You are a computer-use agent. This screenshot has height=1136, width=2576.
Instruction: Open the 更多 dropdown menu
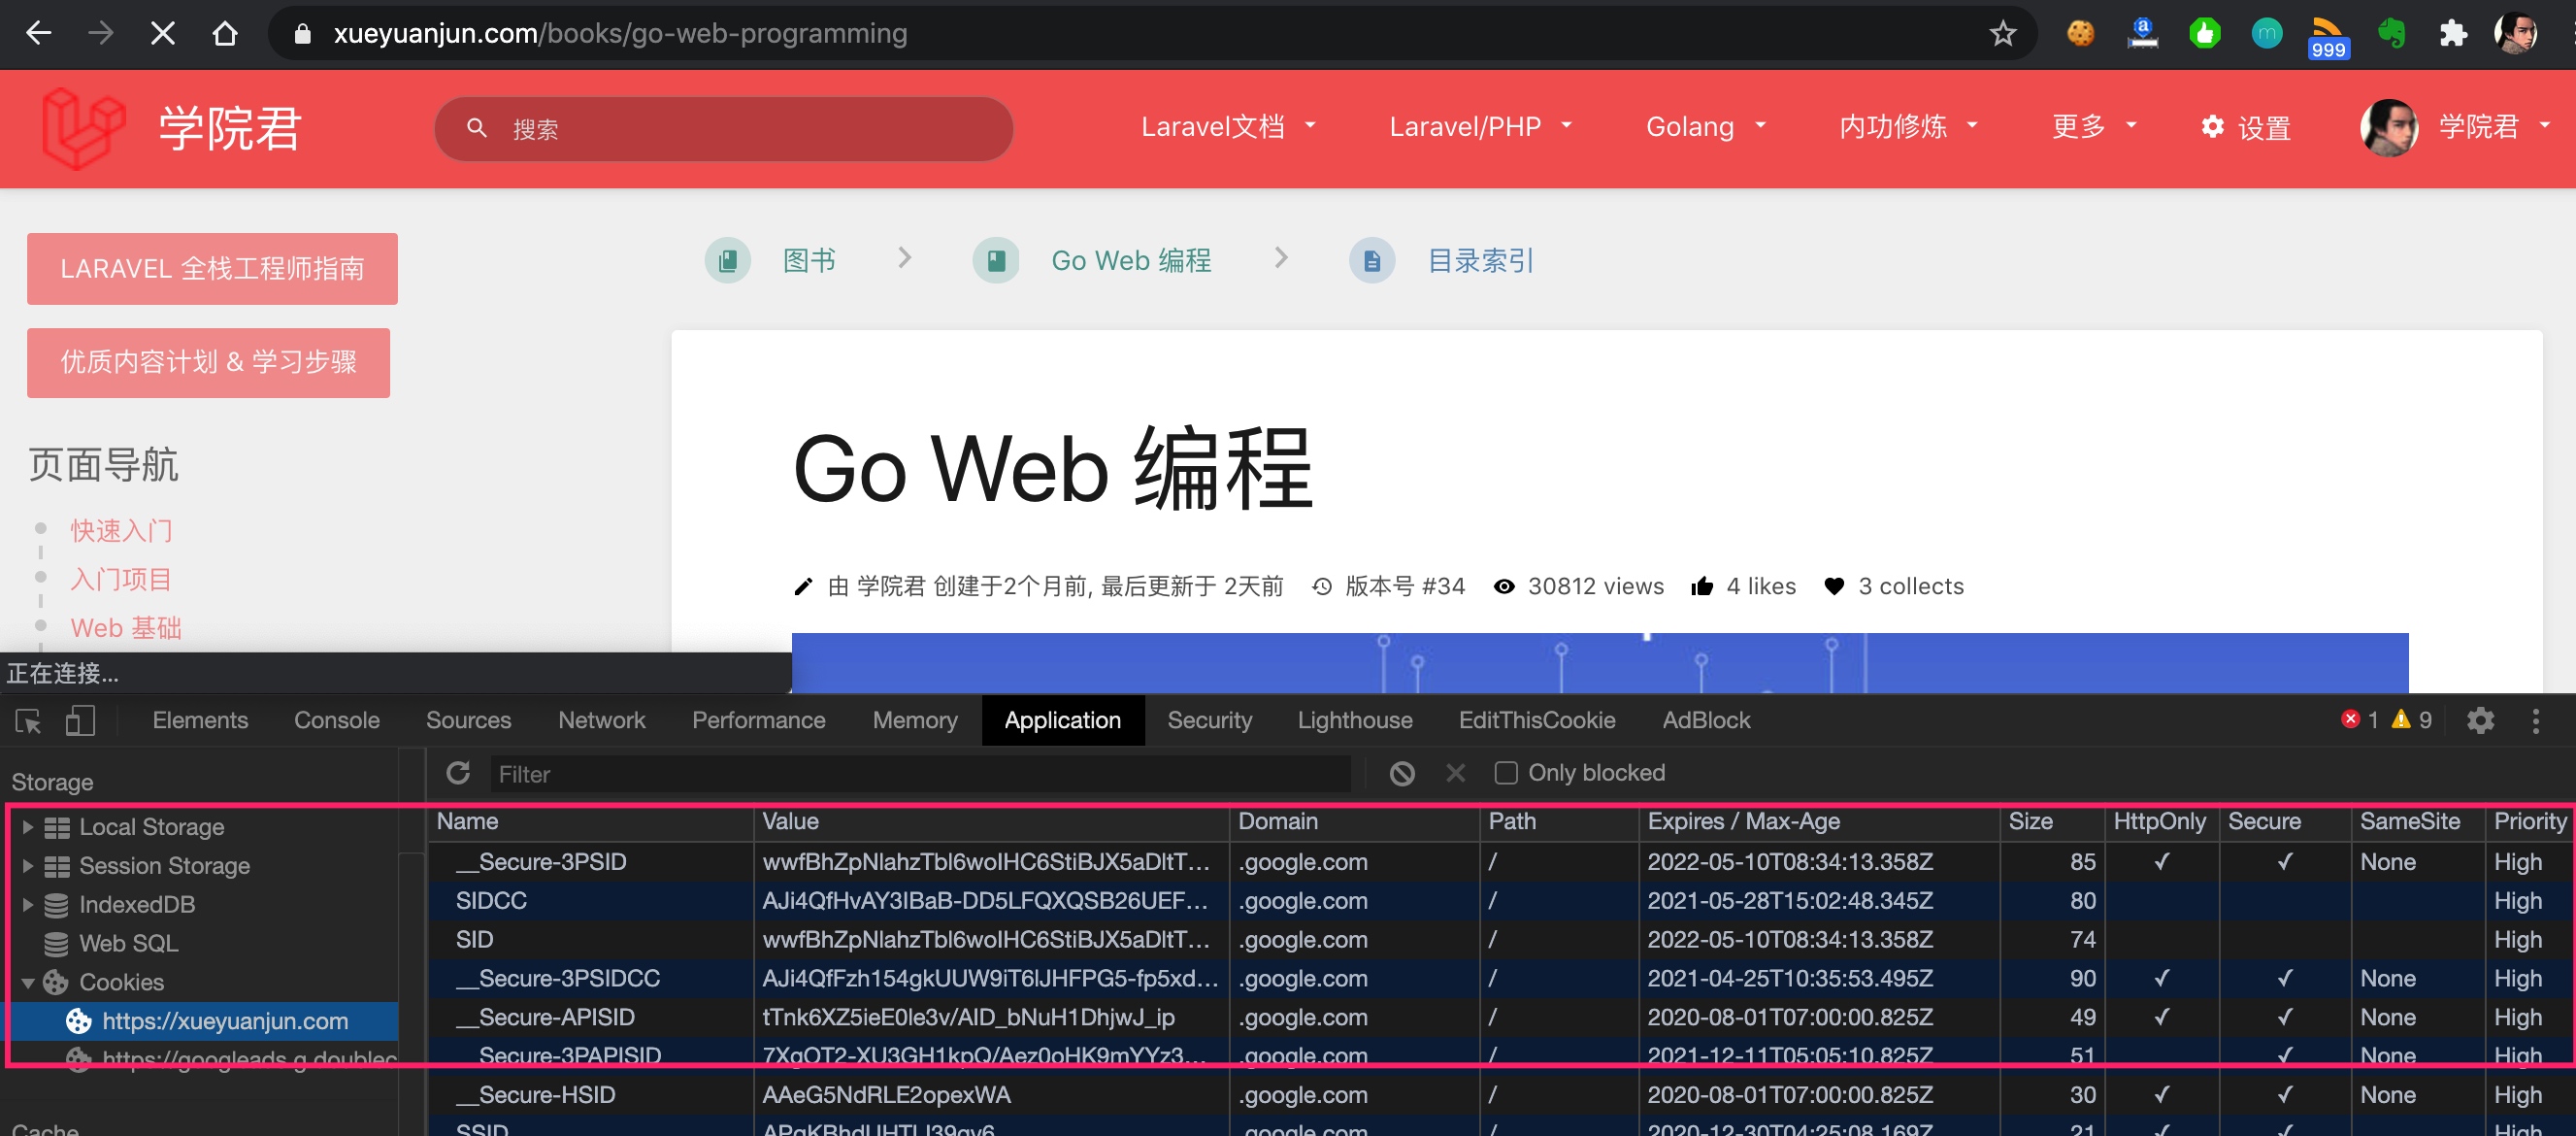tap(2094, 127)
